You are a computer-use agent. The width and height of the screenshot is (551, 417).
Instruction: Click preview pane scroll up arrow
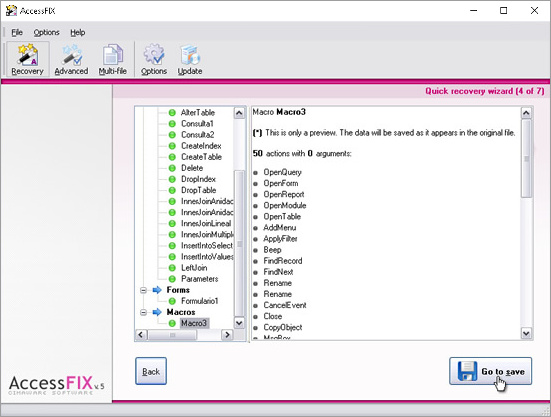(x=526, y=113)
